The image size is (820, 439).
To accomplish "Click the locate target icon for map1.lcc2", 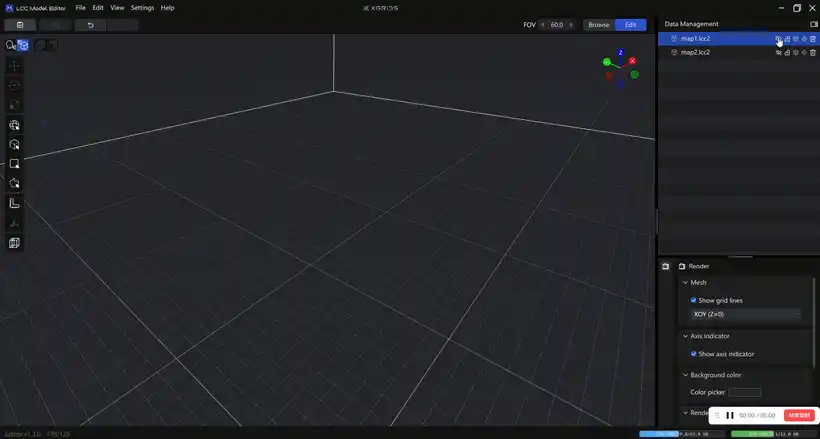I will 804,39.
